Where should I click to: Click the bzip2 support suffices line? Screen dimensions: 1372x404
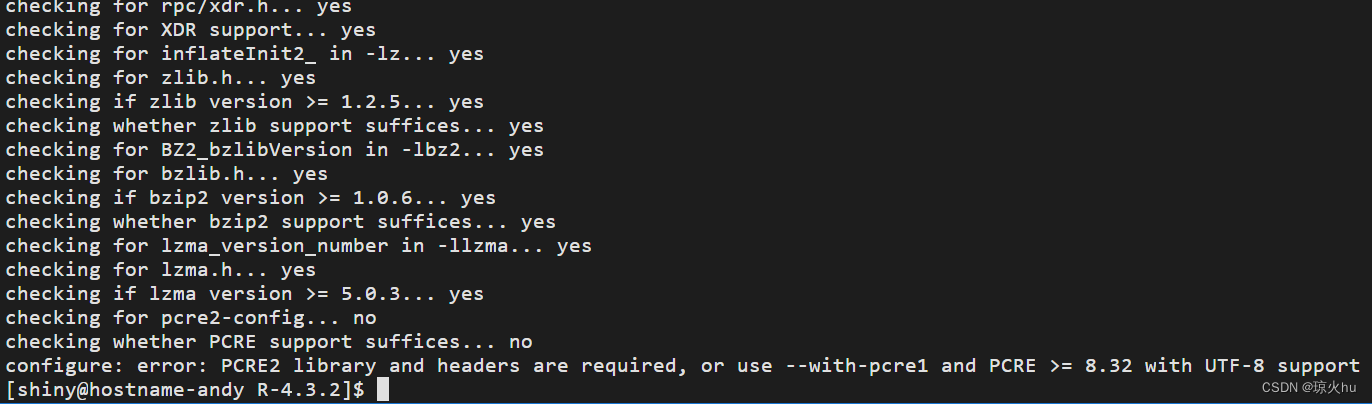tap(280, 222)
